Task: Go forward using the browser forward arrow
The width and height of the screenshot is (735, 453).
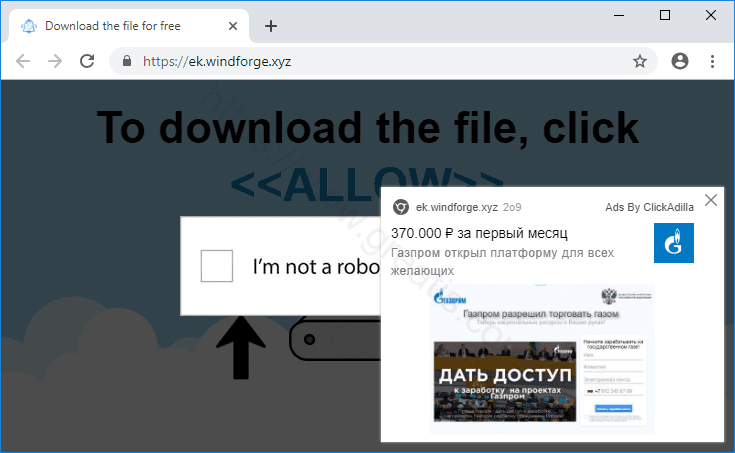Action: (x=55, y=61)
